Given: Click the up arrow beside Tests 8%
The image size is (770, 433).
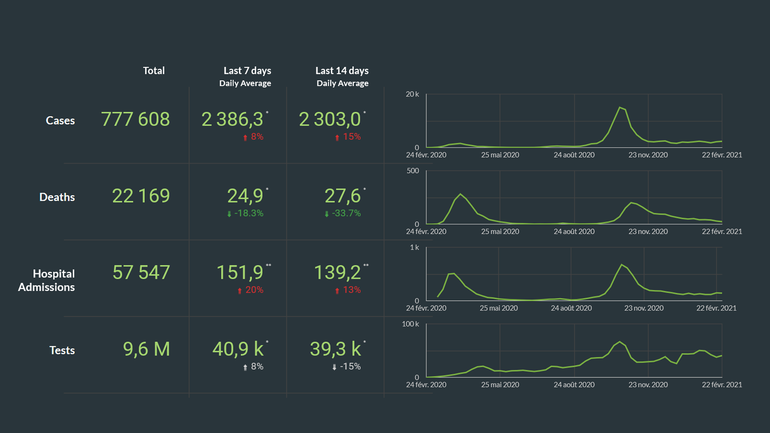Looking at the screenshot, I should coord(243,367).
